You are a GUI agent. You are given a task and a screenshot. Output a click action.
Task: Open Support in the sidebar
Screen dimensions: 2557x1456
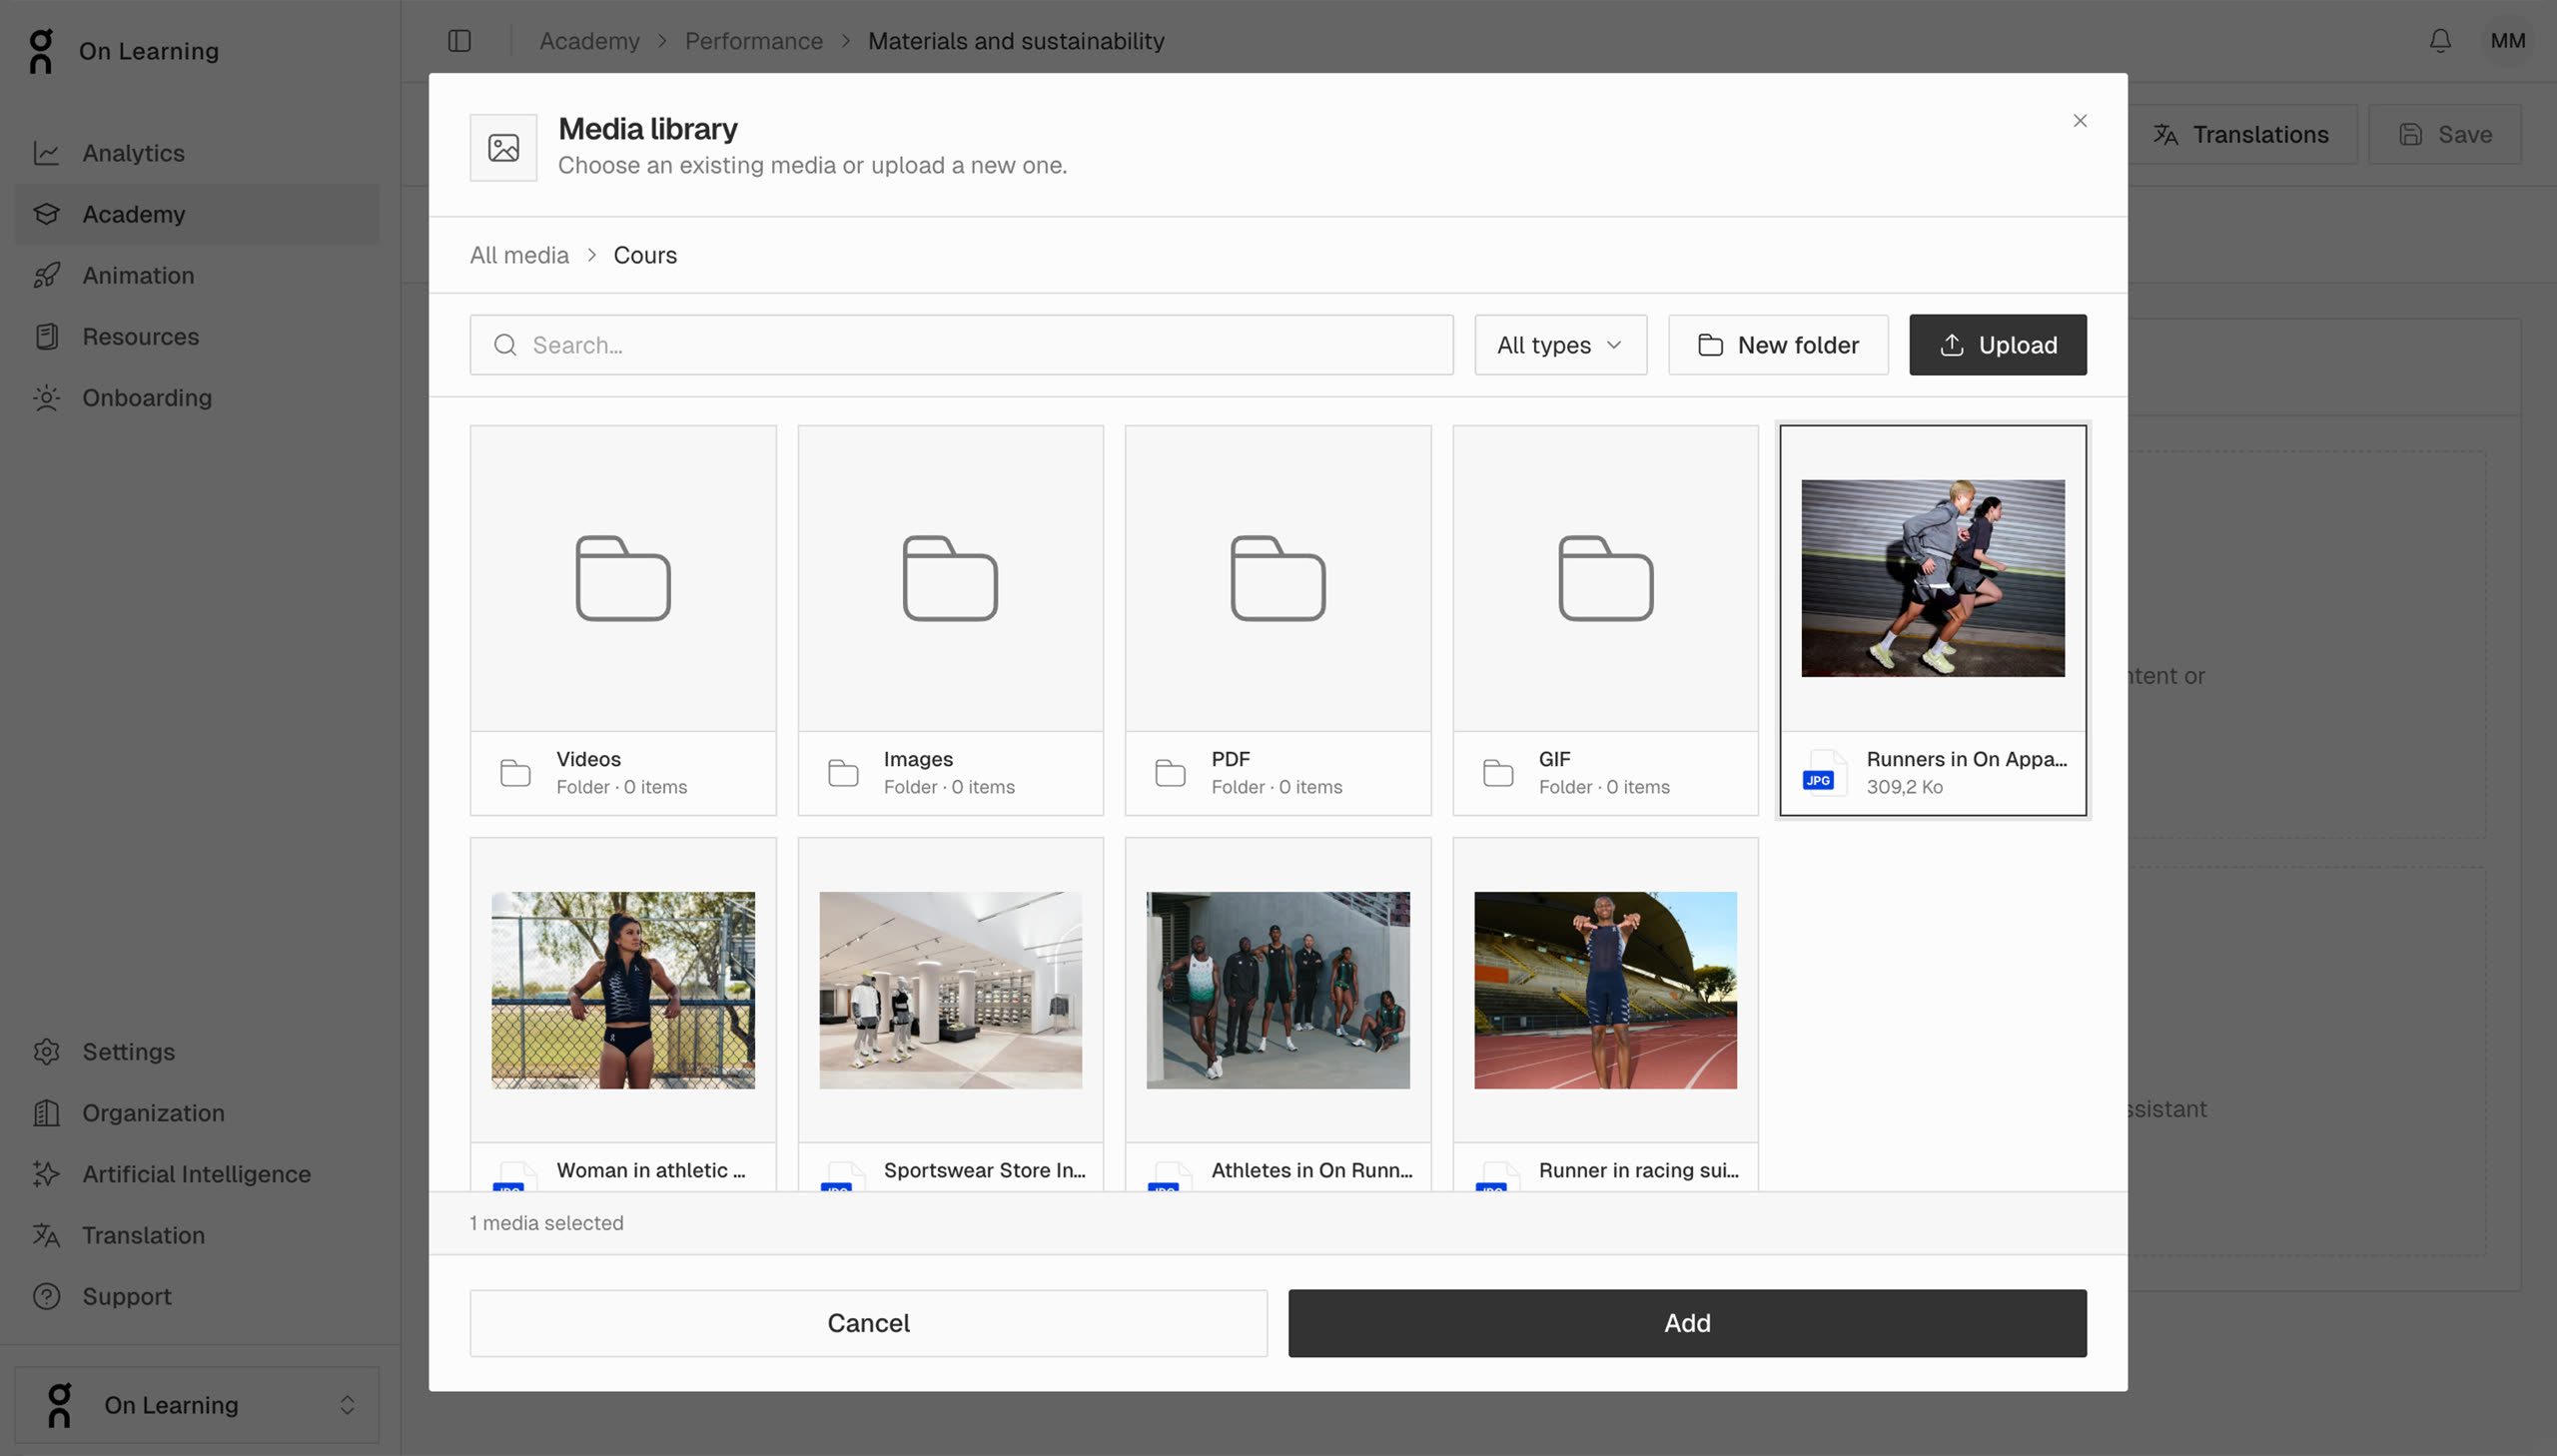coord(197,1295)
